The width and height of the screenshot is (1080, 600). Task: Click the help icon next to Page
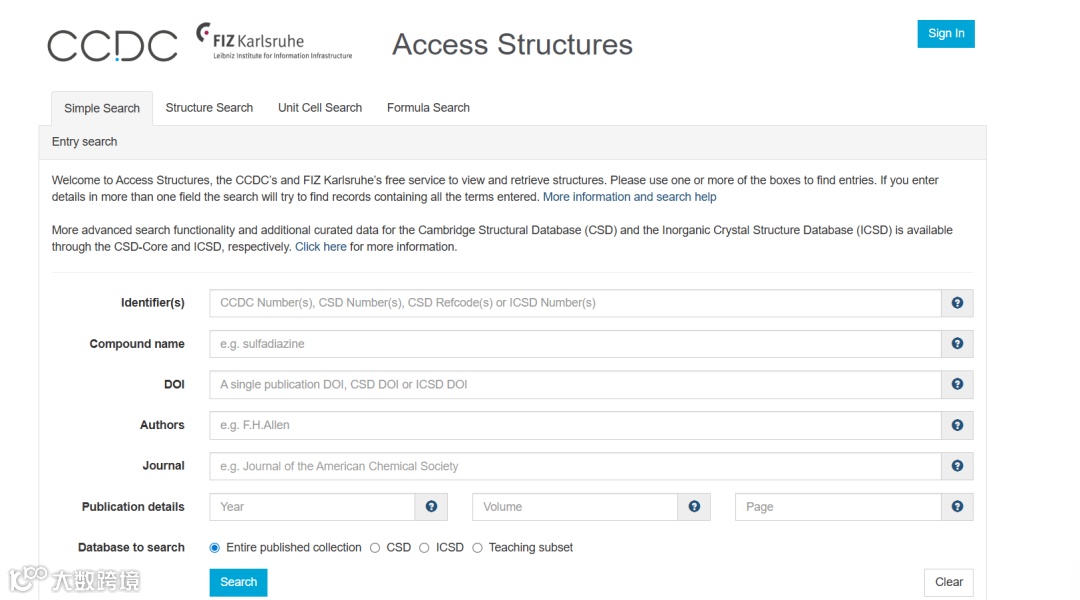957,507
